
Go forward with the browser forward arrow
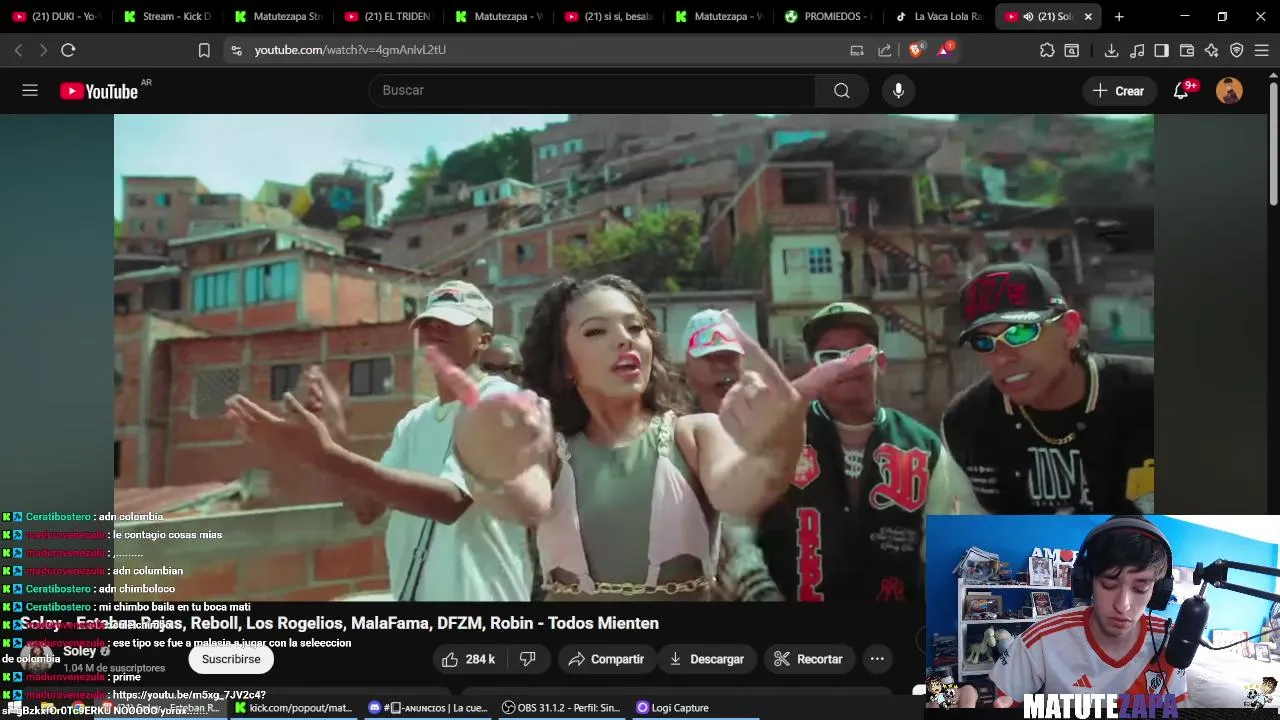pyautogui.click(x=43, y=50)
